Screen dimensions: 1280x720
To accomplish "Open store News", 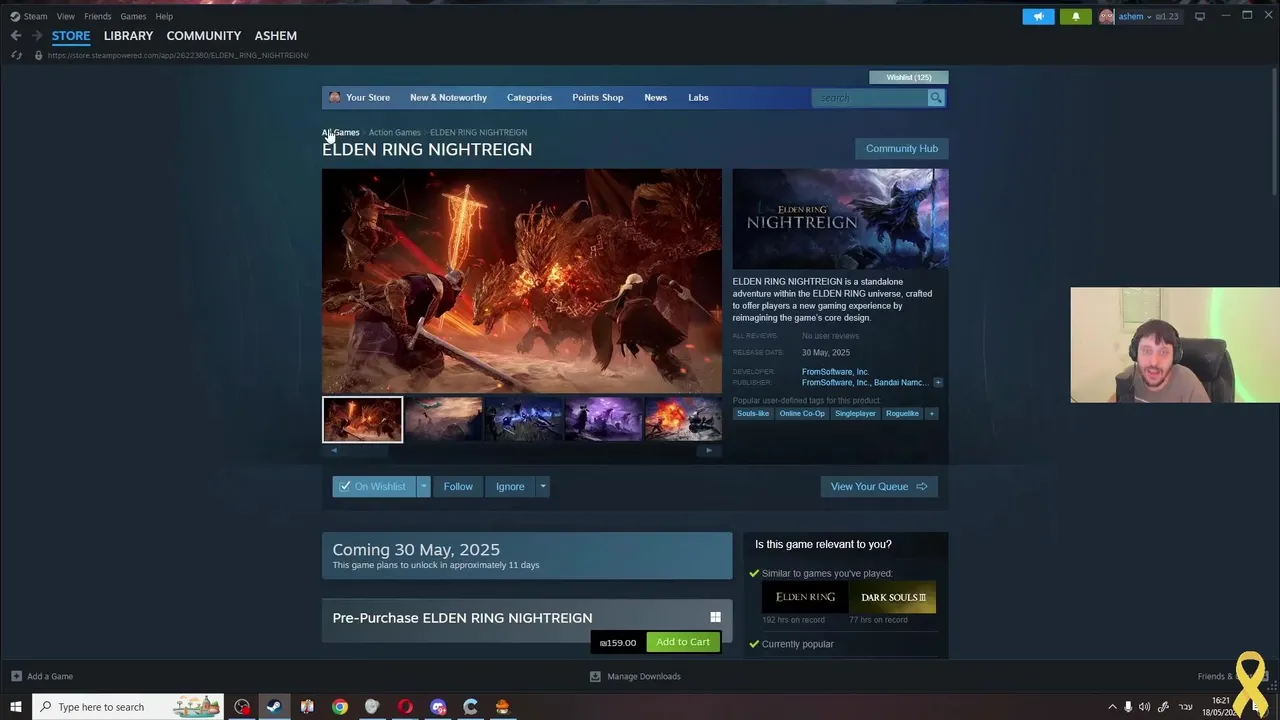I will 656,97.
